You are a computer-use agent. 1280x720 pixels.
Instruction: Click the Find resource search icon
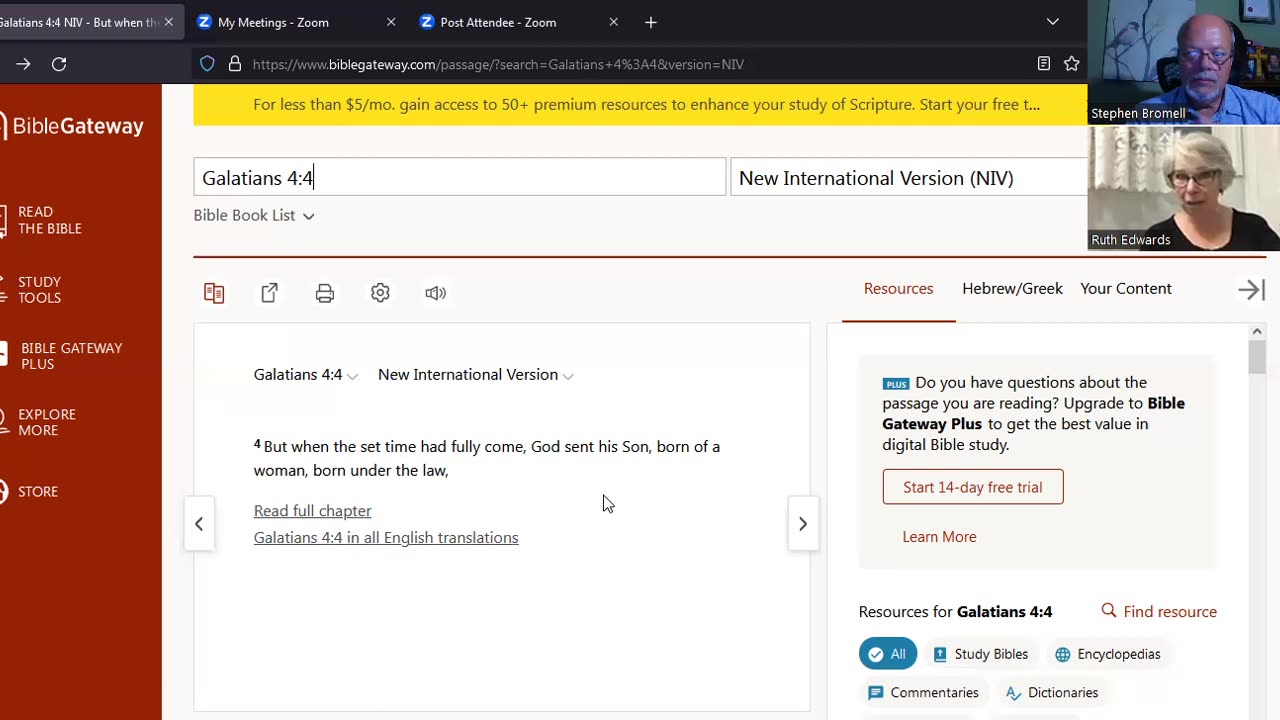[1108, 611]
